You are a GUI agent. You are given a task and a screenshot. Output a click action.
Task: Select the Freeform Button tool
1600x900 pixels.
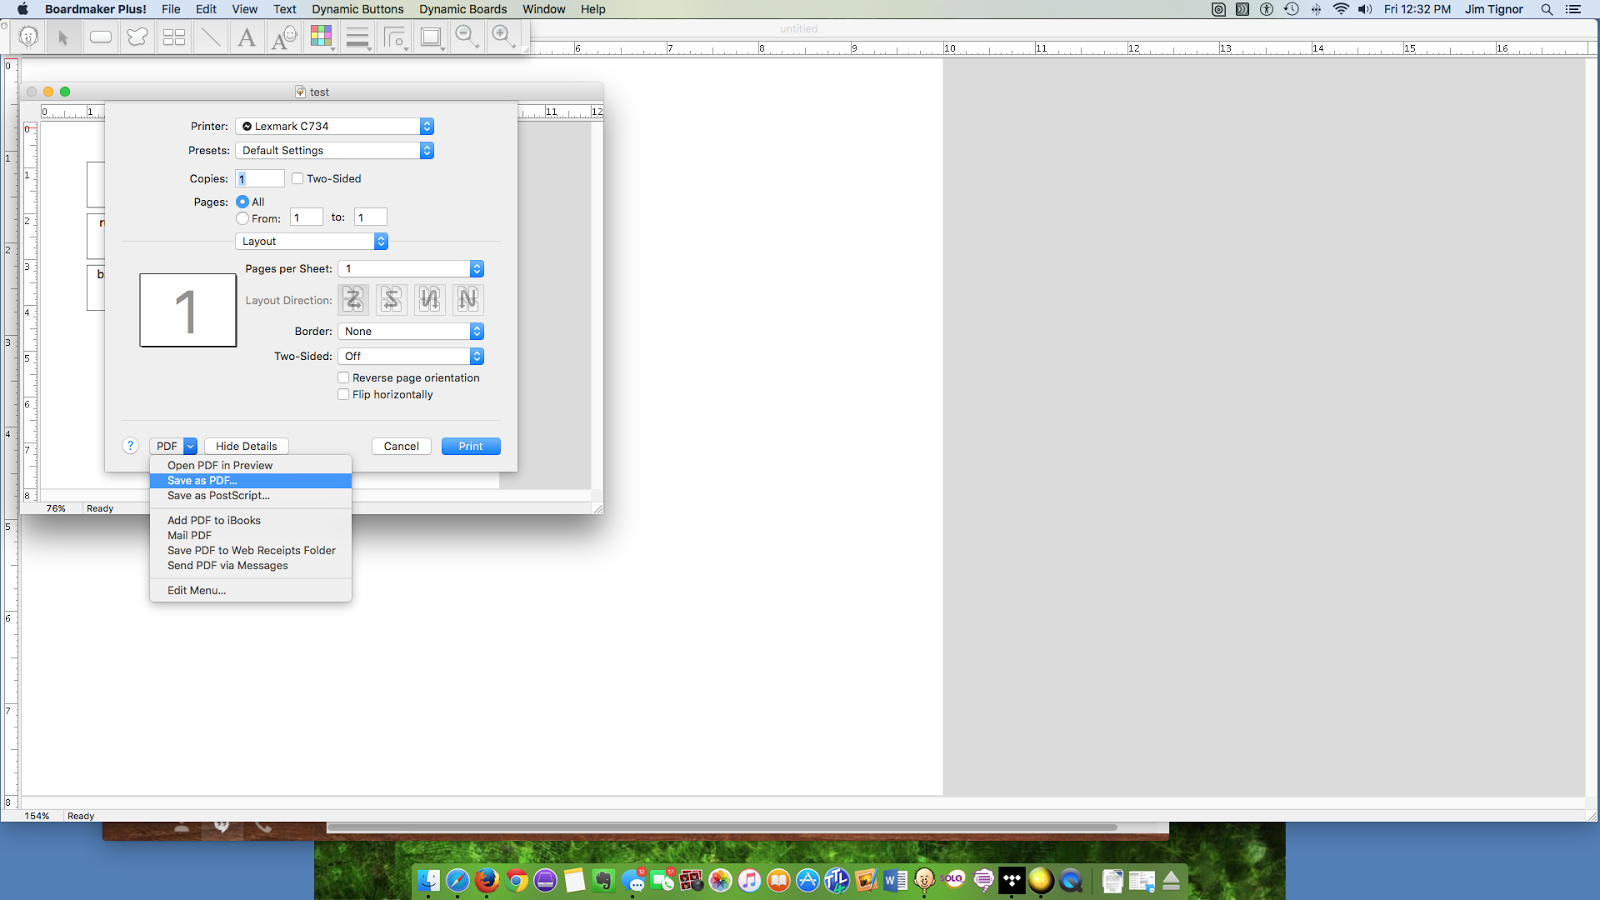(x=137, y=36)
